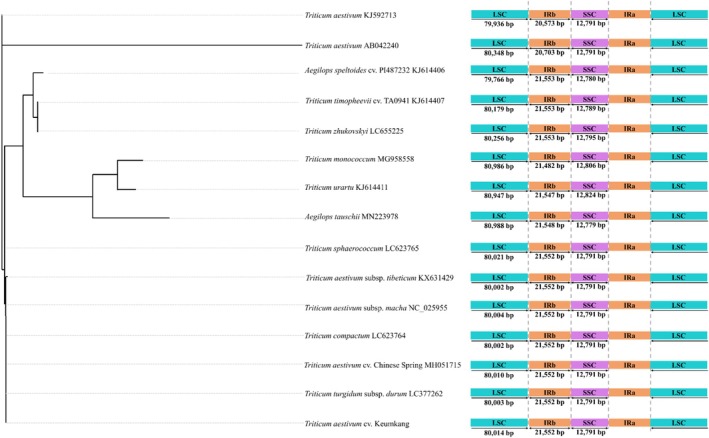Viewport: 709px width, 438px height.
Task: Click Triticum aestivum cv. Keumkang label
Action: click(x=357, y=424)
